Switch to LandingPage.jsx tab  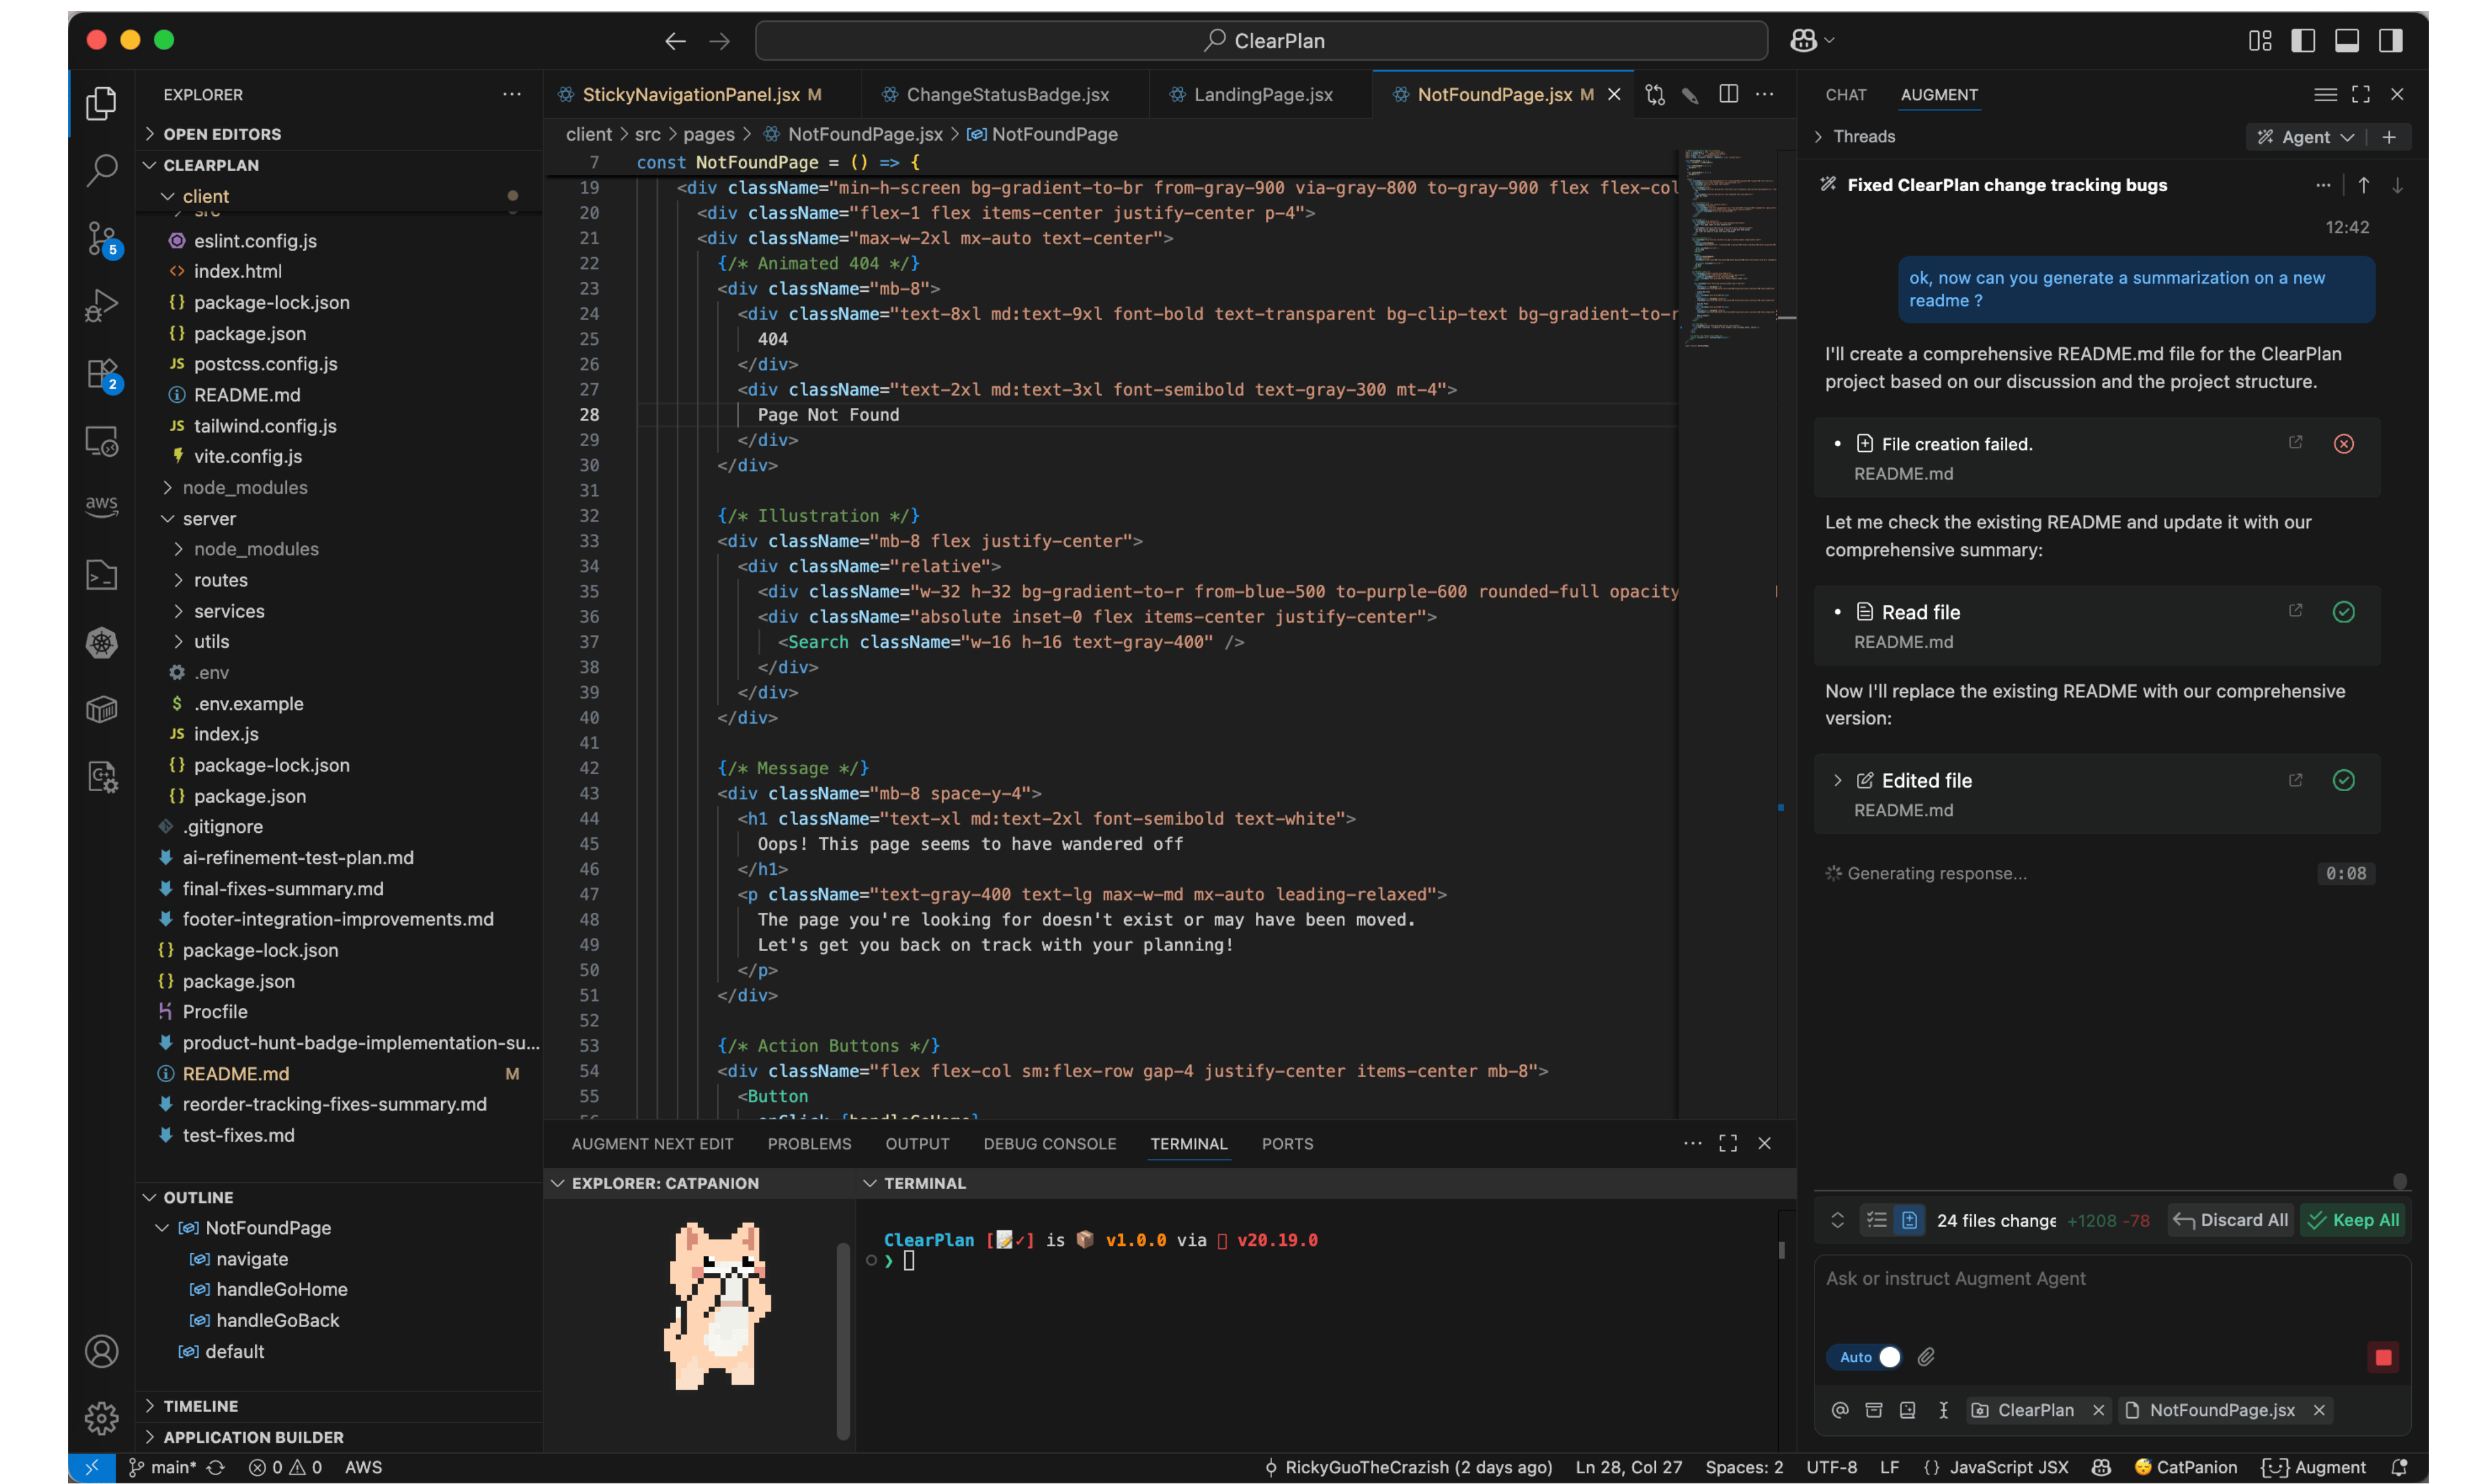pos(1262,94)
